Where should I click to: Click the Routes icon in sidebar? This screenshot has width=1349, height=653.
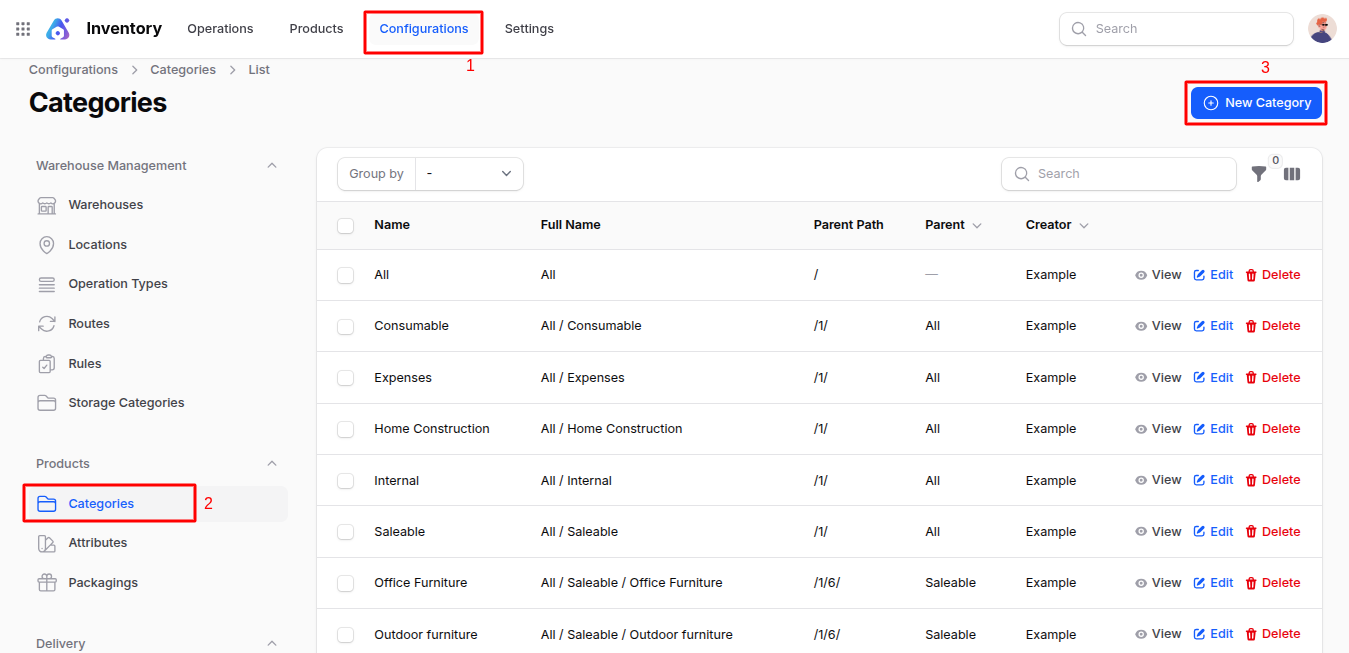pos(46,323)
